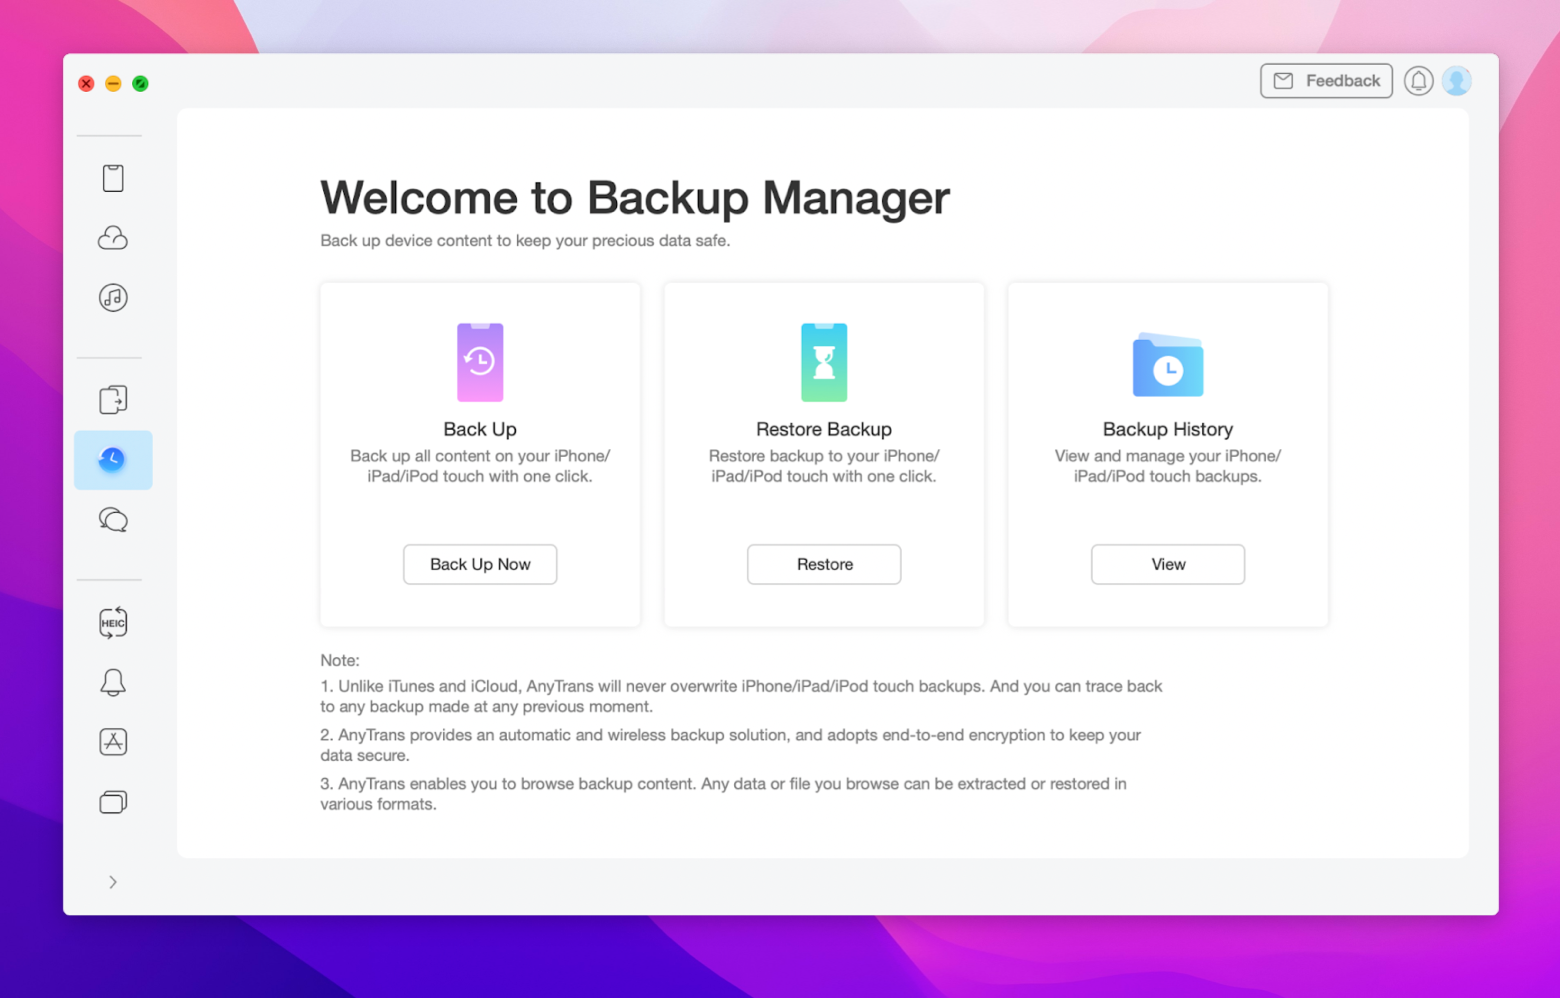
Task: Maximize the window with the green button
Action: click(140, 83)
